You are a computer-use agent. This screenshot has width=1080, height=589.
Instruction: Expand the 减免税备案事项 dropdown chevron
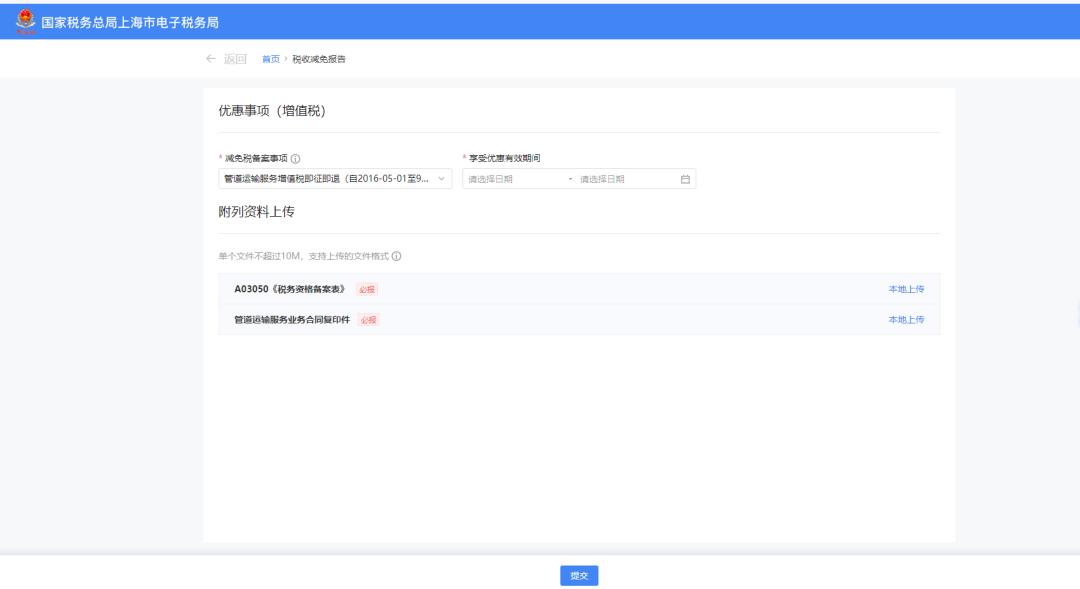(441, 179)
